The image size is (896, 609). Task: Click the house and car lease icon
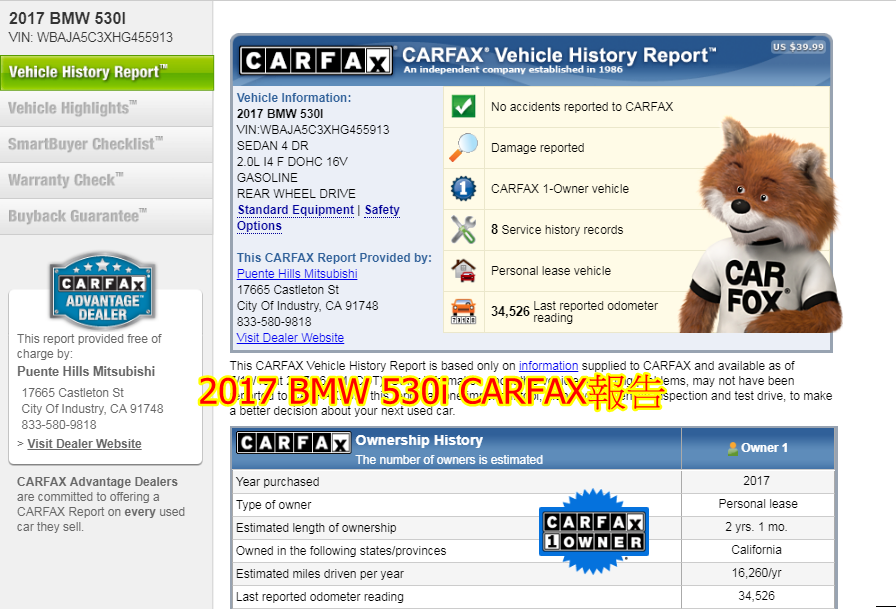point(463,270)
